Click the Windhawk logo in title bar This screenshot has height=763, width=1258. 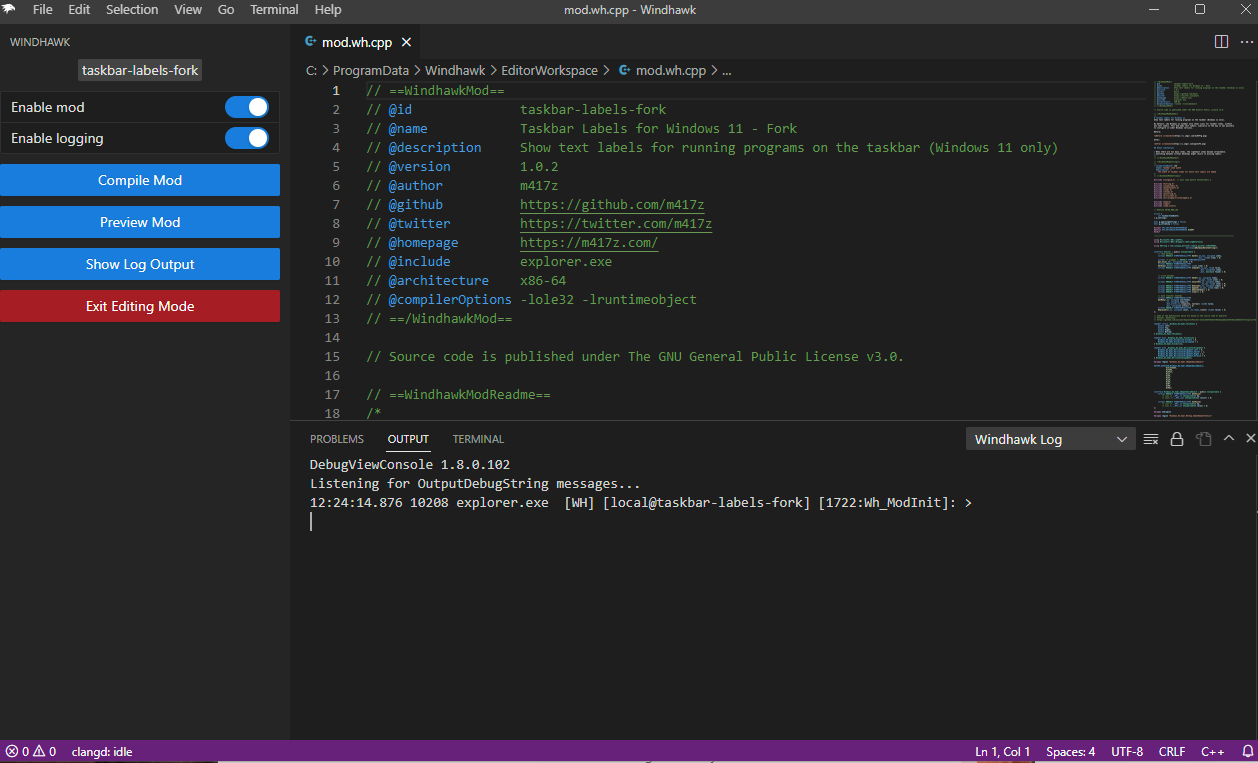point(9,9)
